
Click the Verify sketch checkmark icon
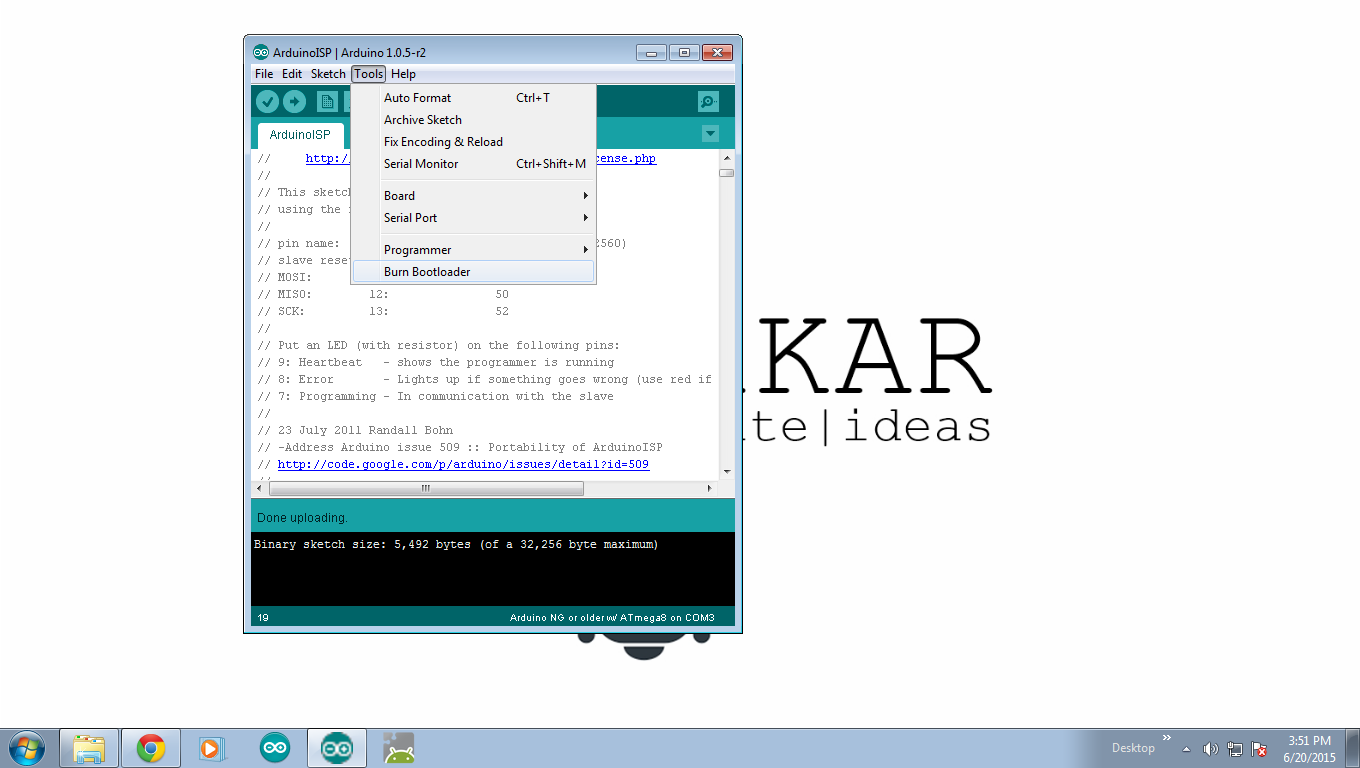pos(267,101)
